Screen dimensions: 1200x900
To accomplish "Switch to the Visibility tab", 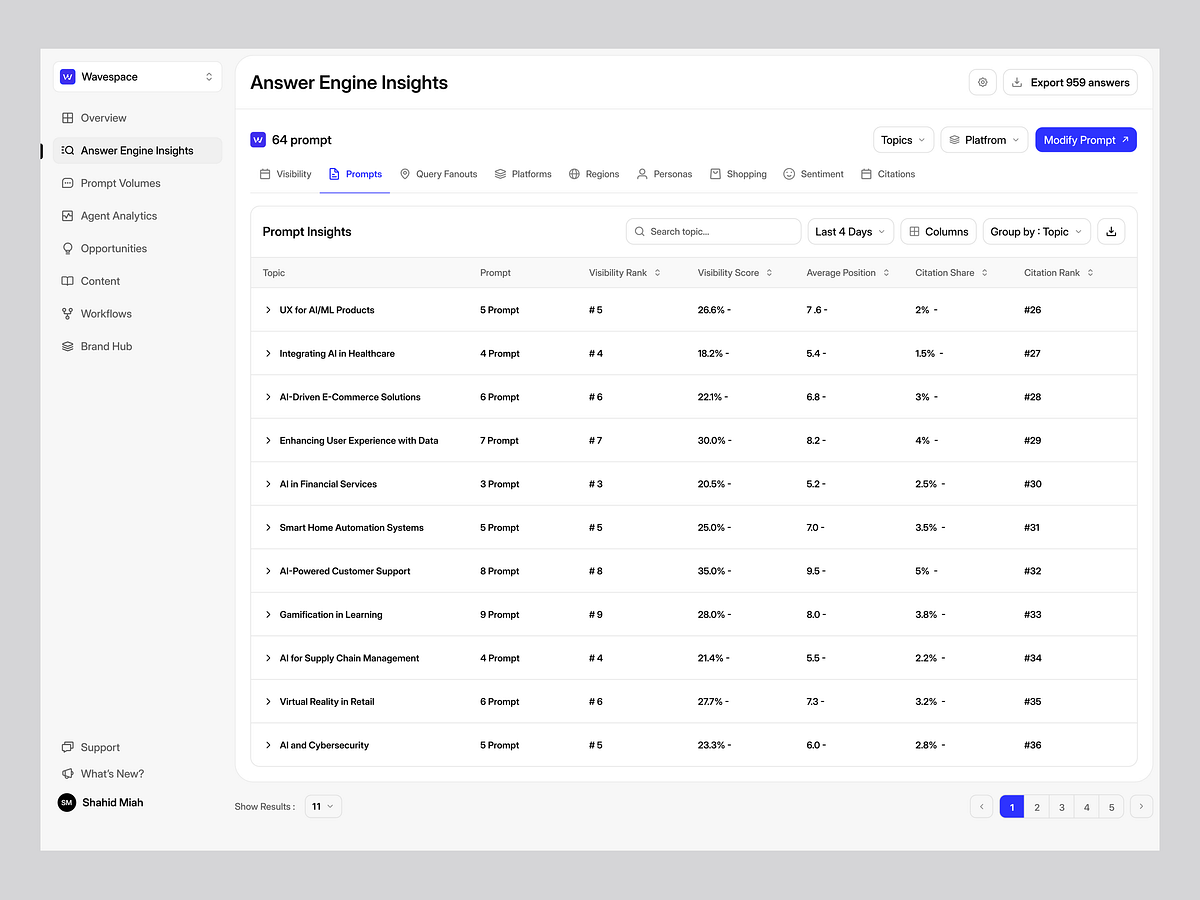I will point(285,174).
